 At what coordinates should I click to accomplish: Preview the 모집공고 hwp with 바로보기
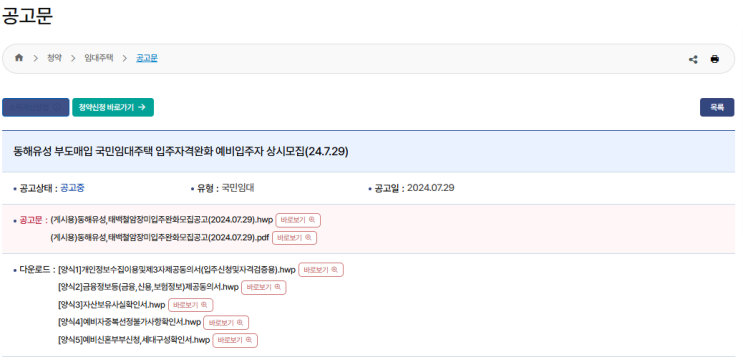point(298,220)
